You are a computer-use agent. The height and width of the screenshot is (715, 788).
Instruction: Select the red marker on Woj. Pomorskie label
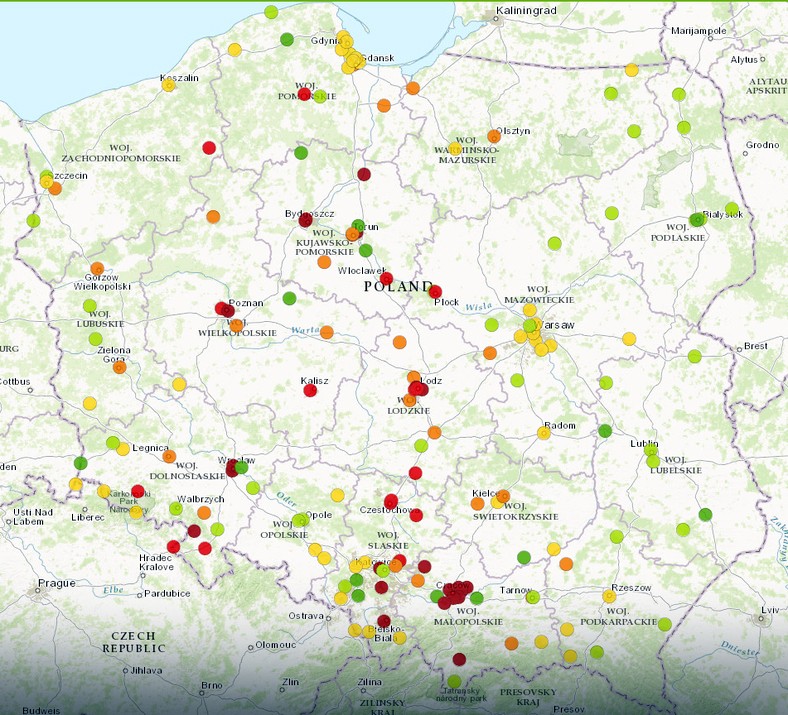(304, 94)
